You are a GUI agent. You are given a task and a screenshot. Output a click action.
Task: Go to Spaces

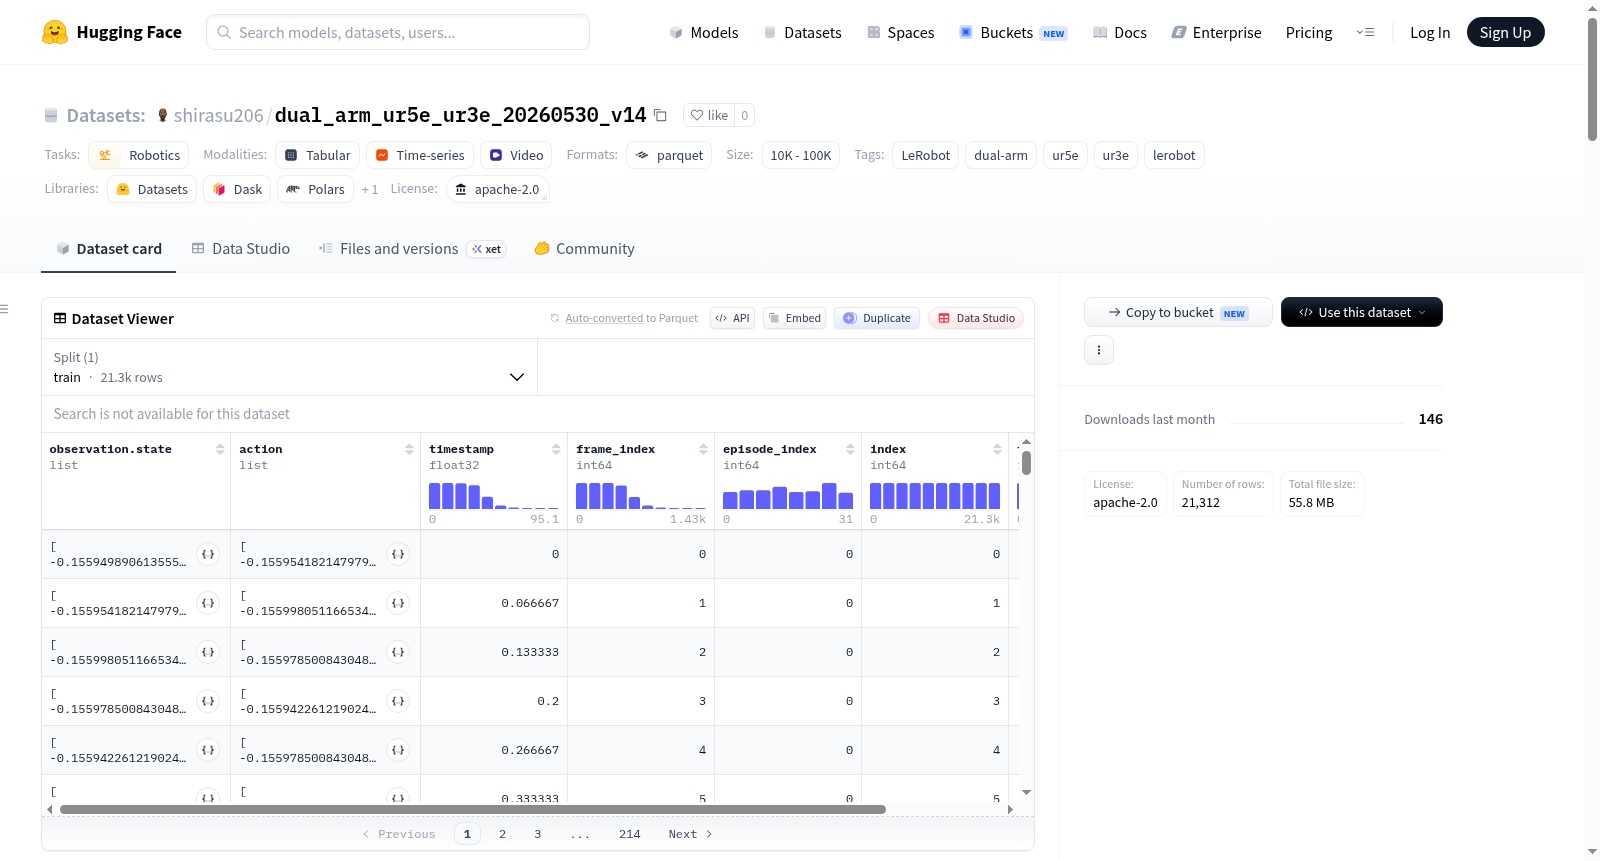(x=900, y=33)
